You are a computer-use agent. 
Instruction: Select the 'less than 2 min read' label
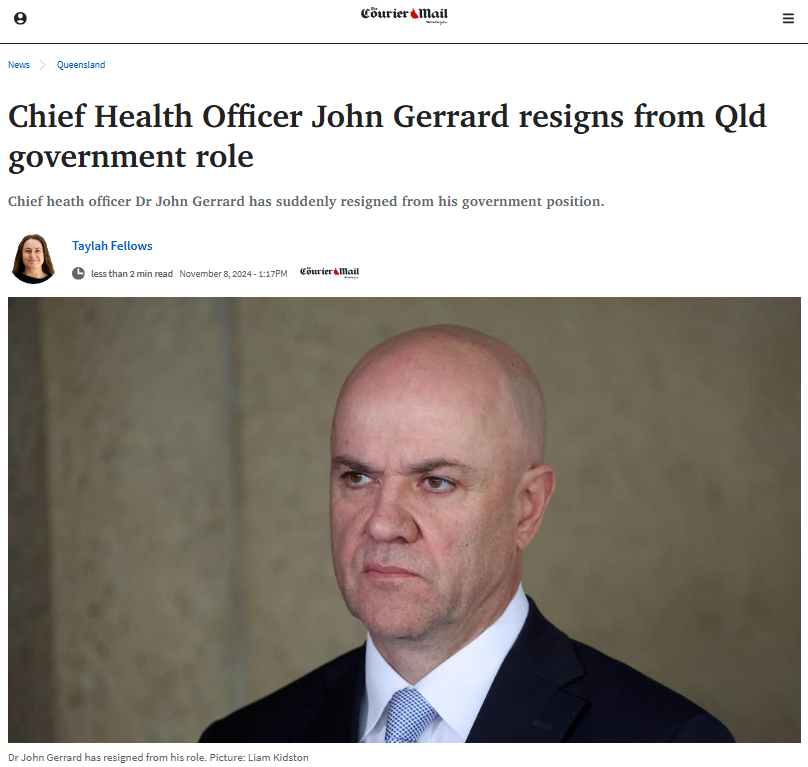click(131, 274)
